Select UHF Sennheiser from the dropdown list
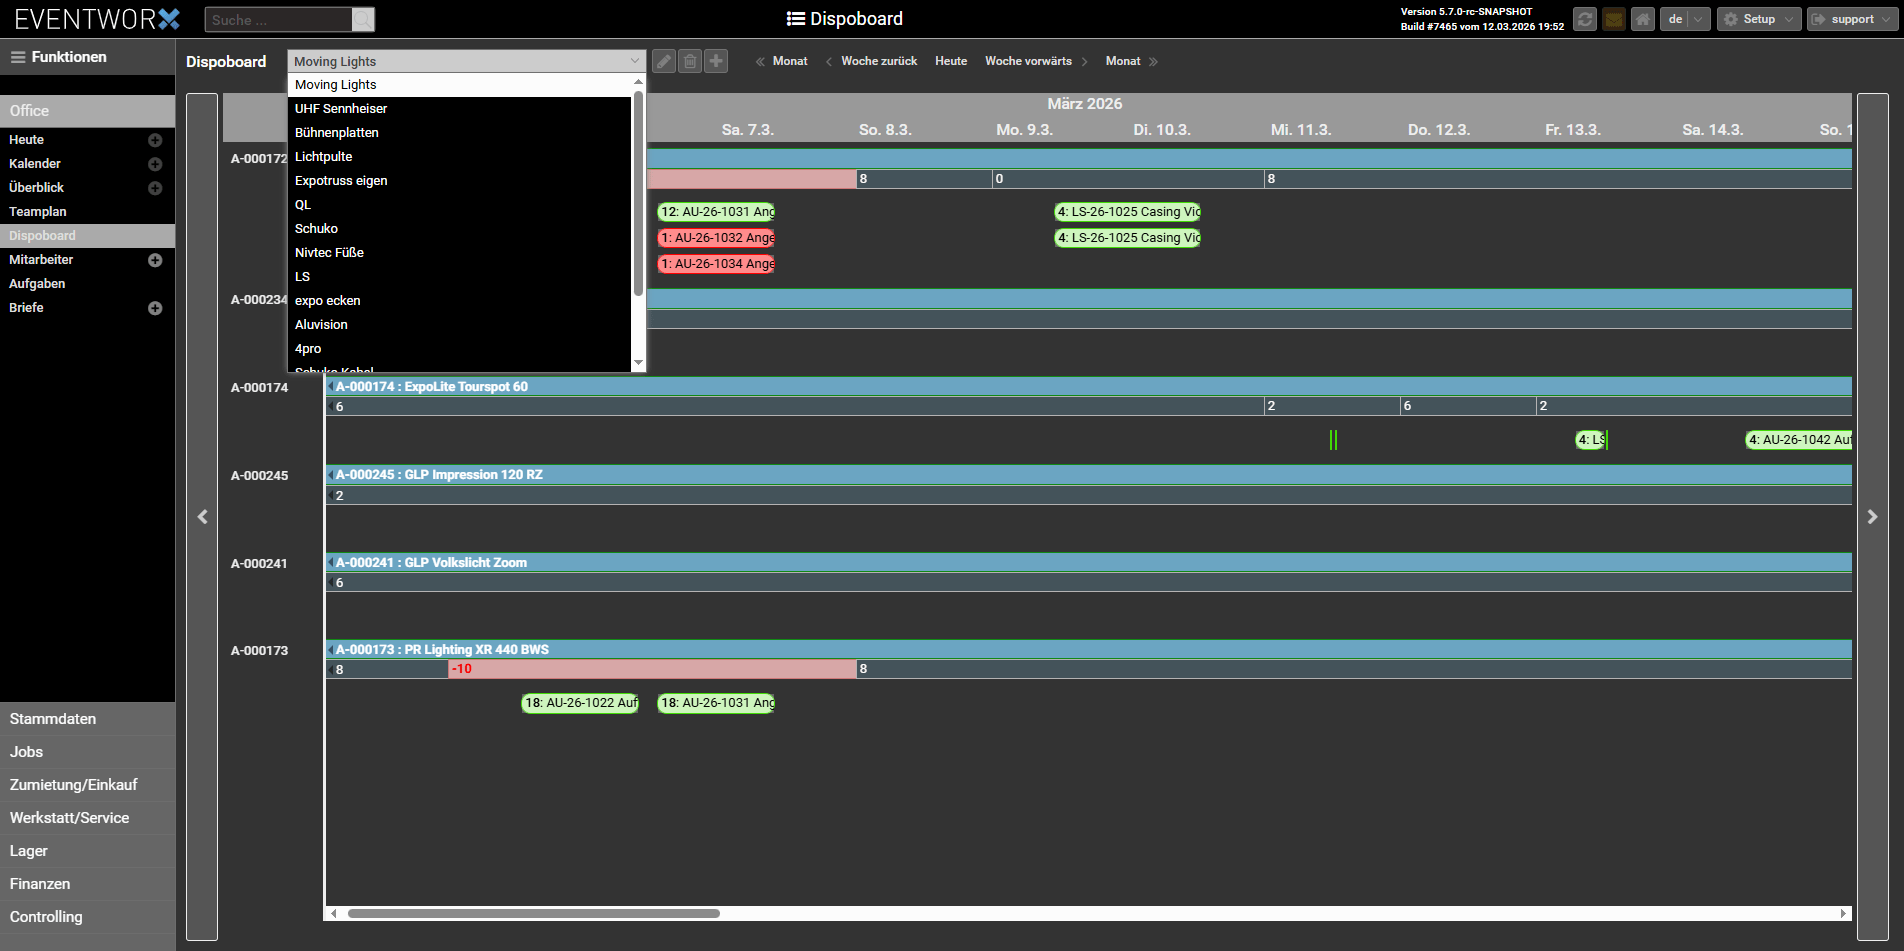This screenshot has height=951, width=1904. pos(341,109)
